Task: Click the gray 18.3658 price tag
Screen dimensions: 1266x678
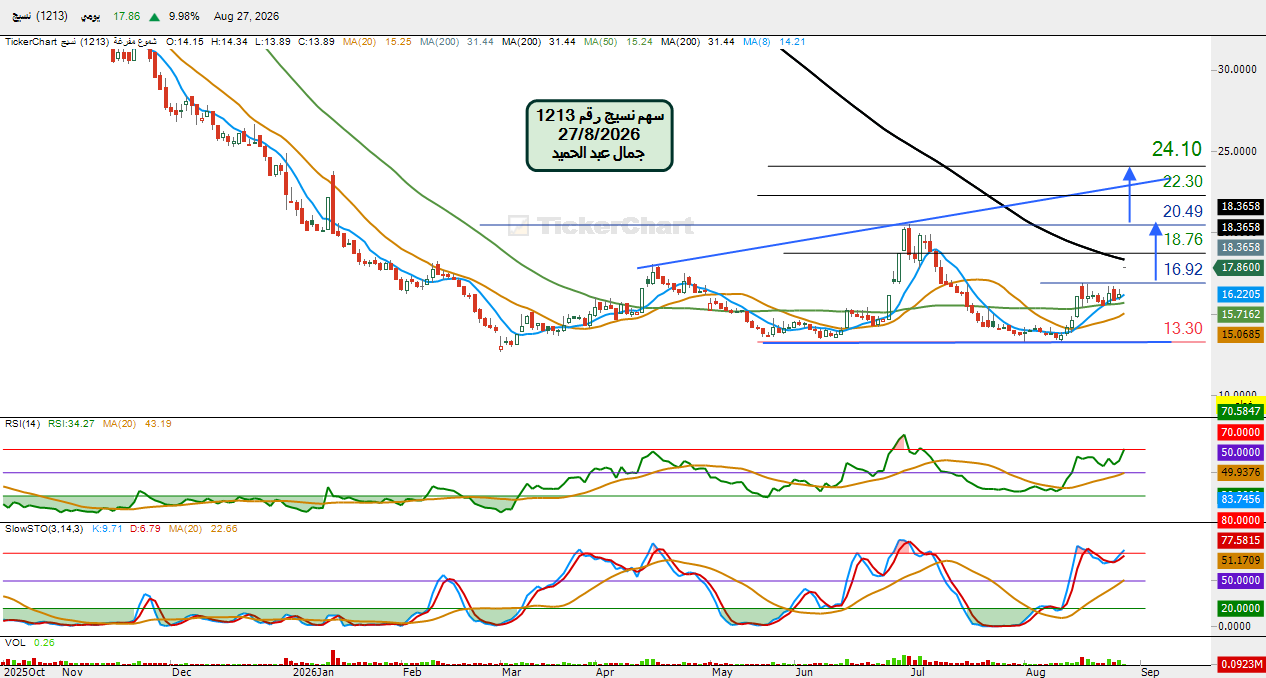Action: pos(1241,247)
